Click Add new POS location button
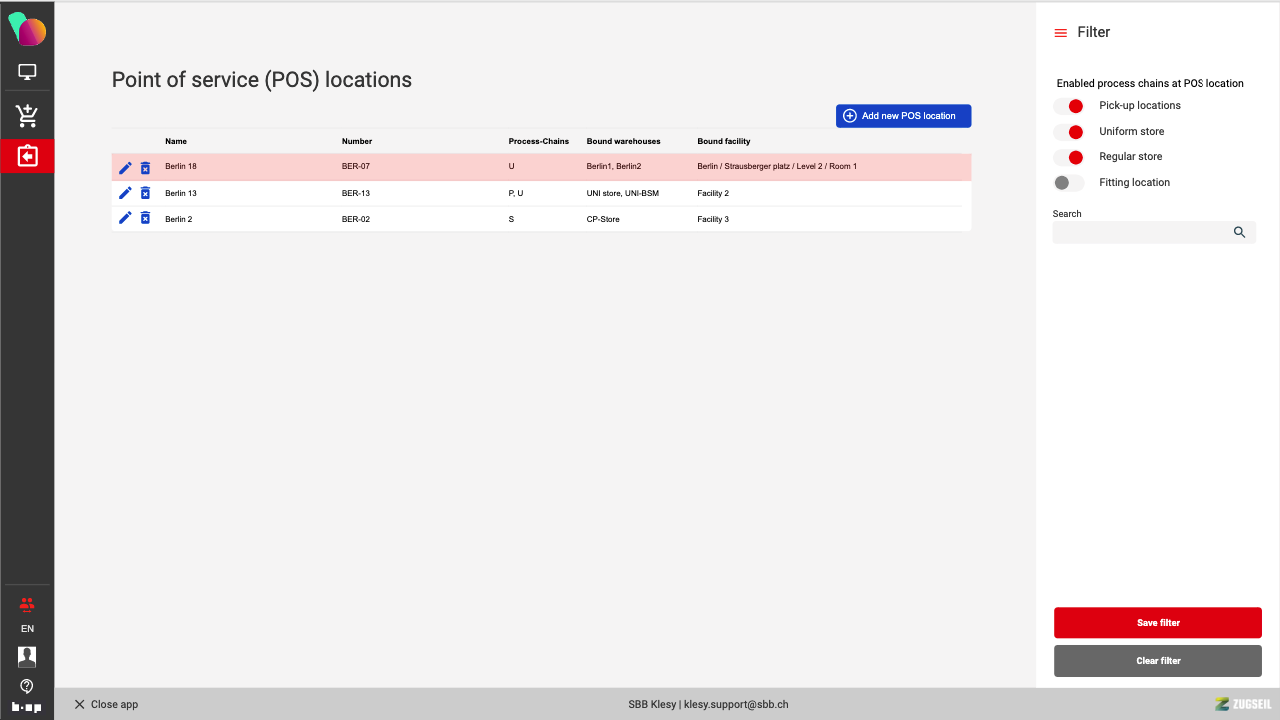This screenshot has height=720, width=1280. [x=903, y=116]
